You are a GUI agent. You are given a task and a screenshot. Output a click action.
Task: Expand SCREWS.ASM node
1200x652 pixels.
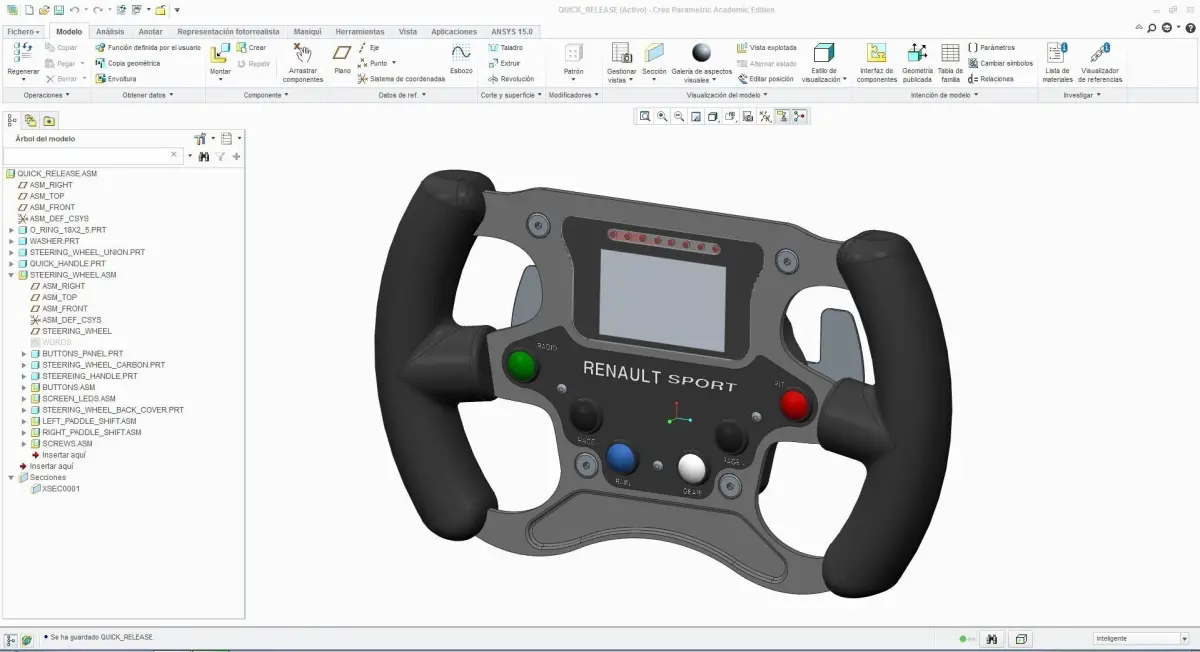pyautogui.click(x=24, y=443)
